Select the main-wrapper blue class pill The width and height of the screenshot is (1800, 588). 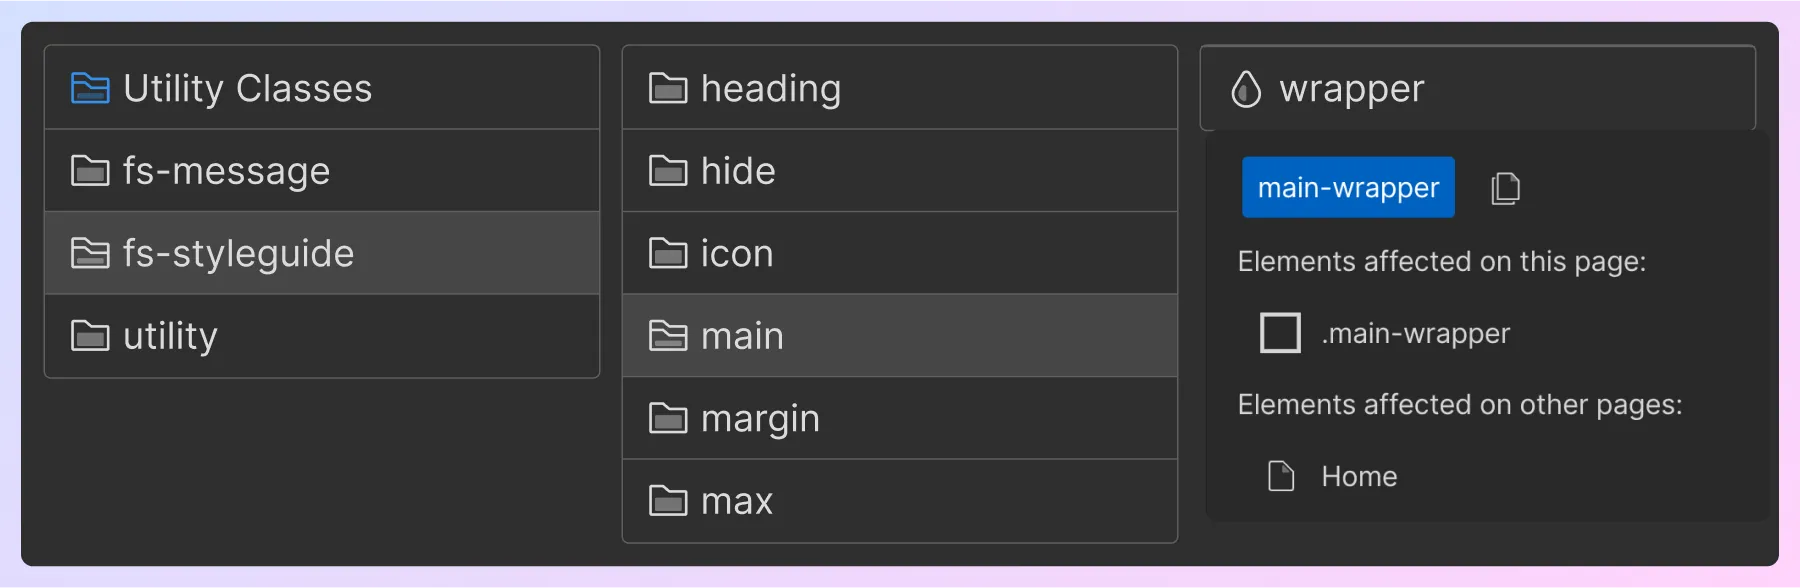[x=1348, y=187]
